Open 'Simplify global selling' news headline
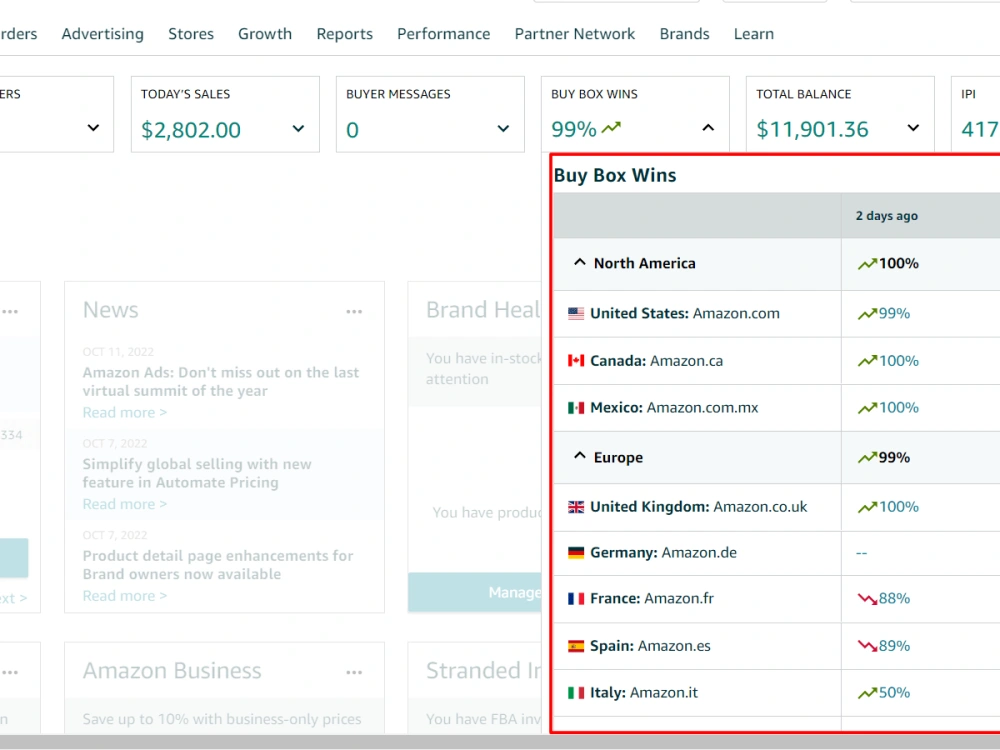The width and height of the screenshot is (1000, 750). (197, 473)
